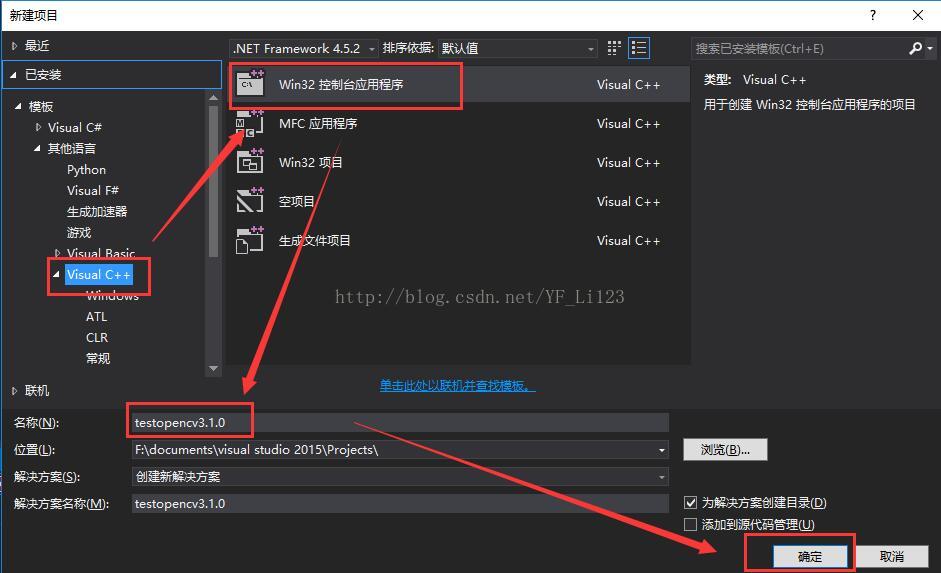The height and width of the screenshot is (573, 941).
Task: Click the template tree scrollbar thumb
Action: (x=214, y=181)
